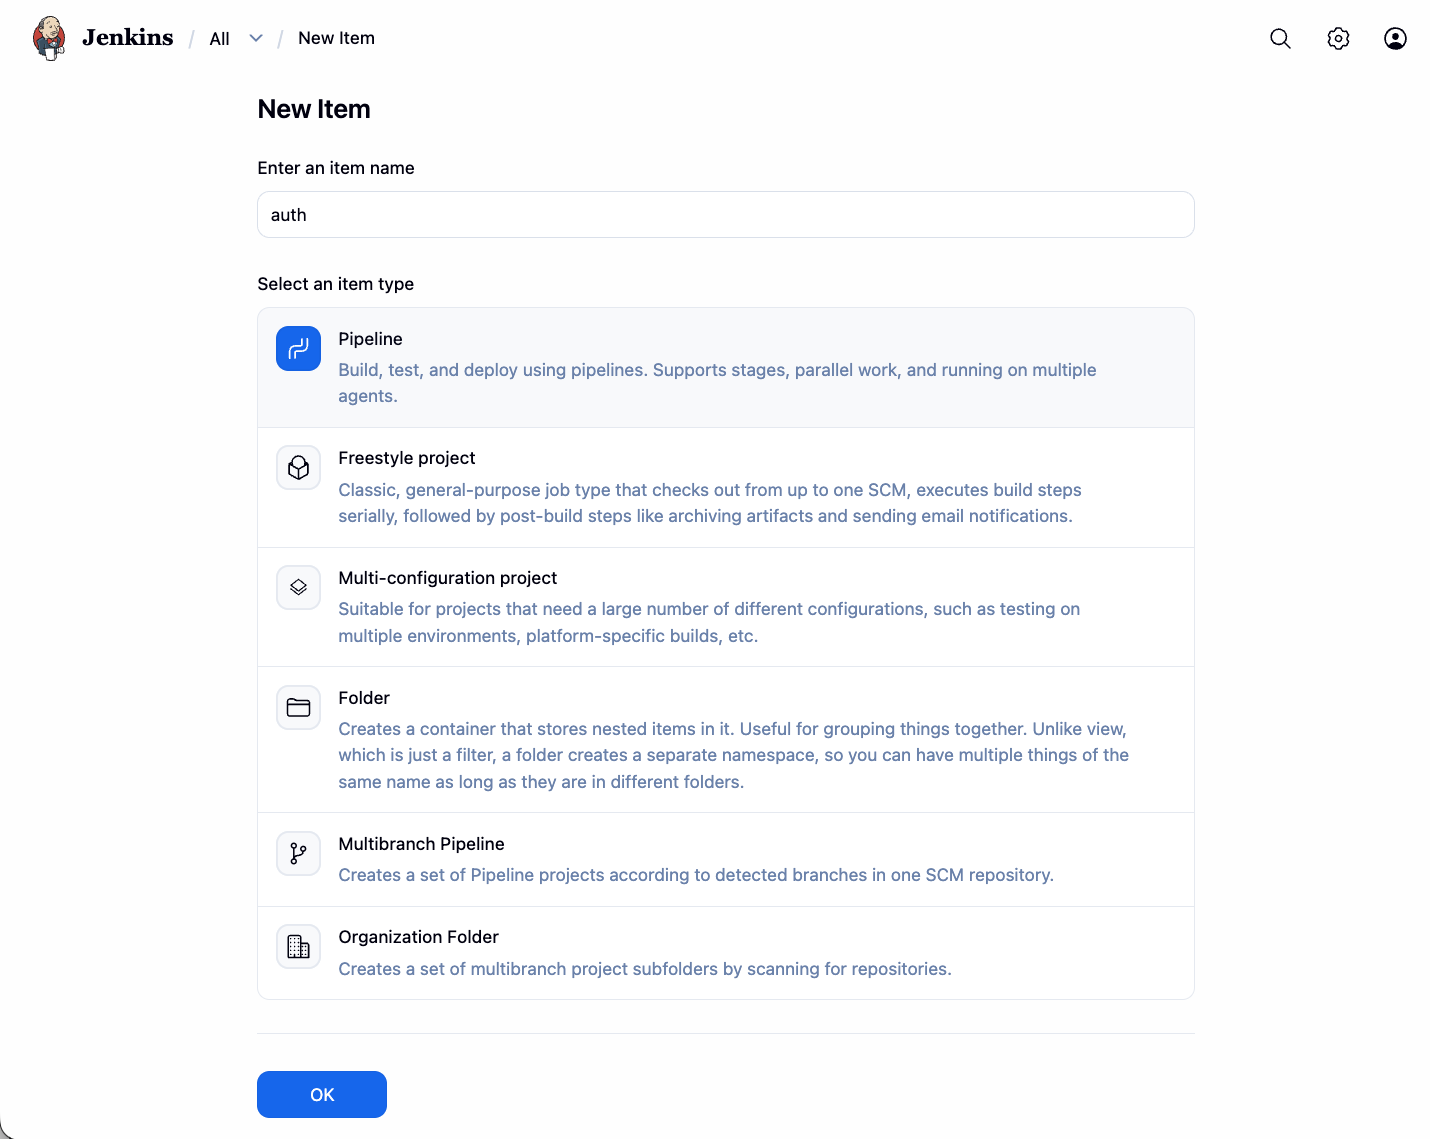Choose Multibranch Pipeline item type
1430x1139 pixels.
(x=421, y=844)
